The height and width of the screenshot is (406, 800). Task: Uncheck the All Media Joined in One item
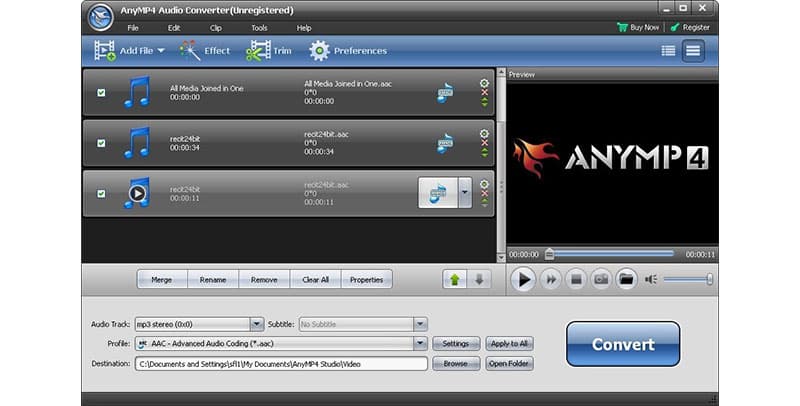pos(101,92)
